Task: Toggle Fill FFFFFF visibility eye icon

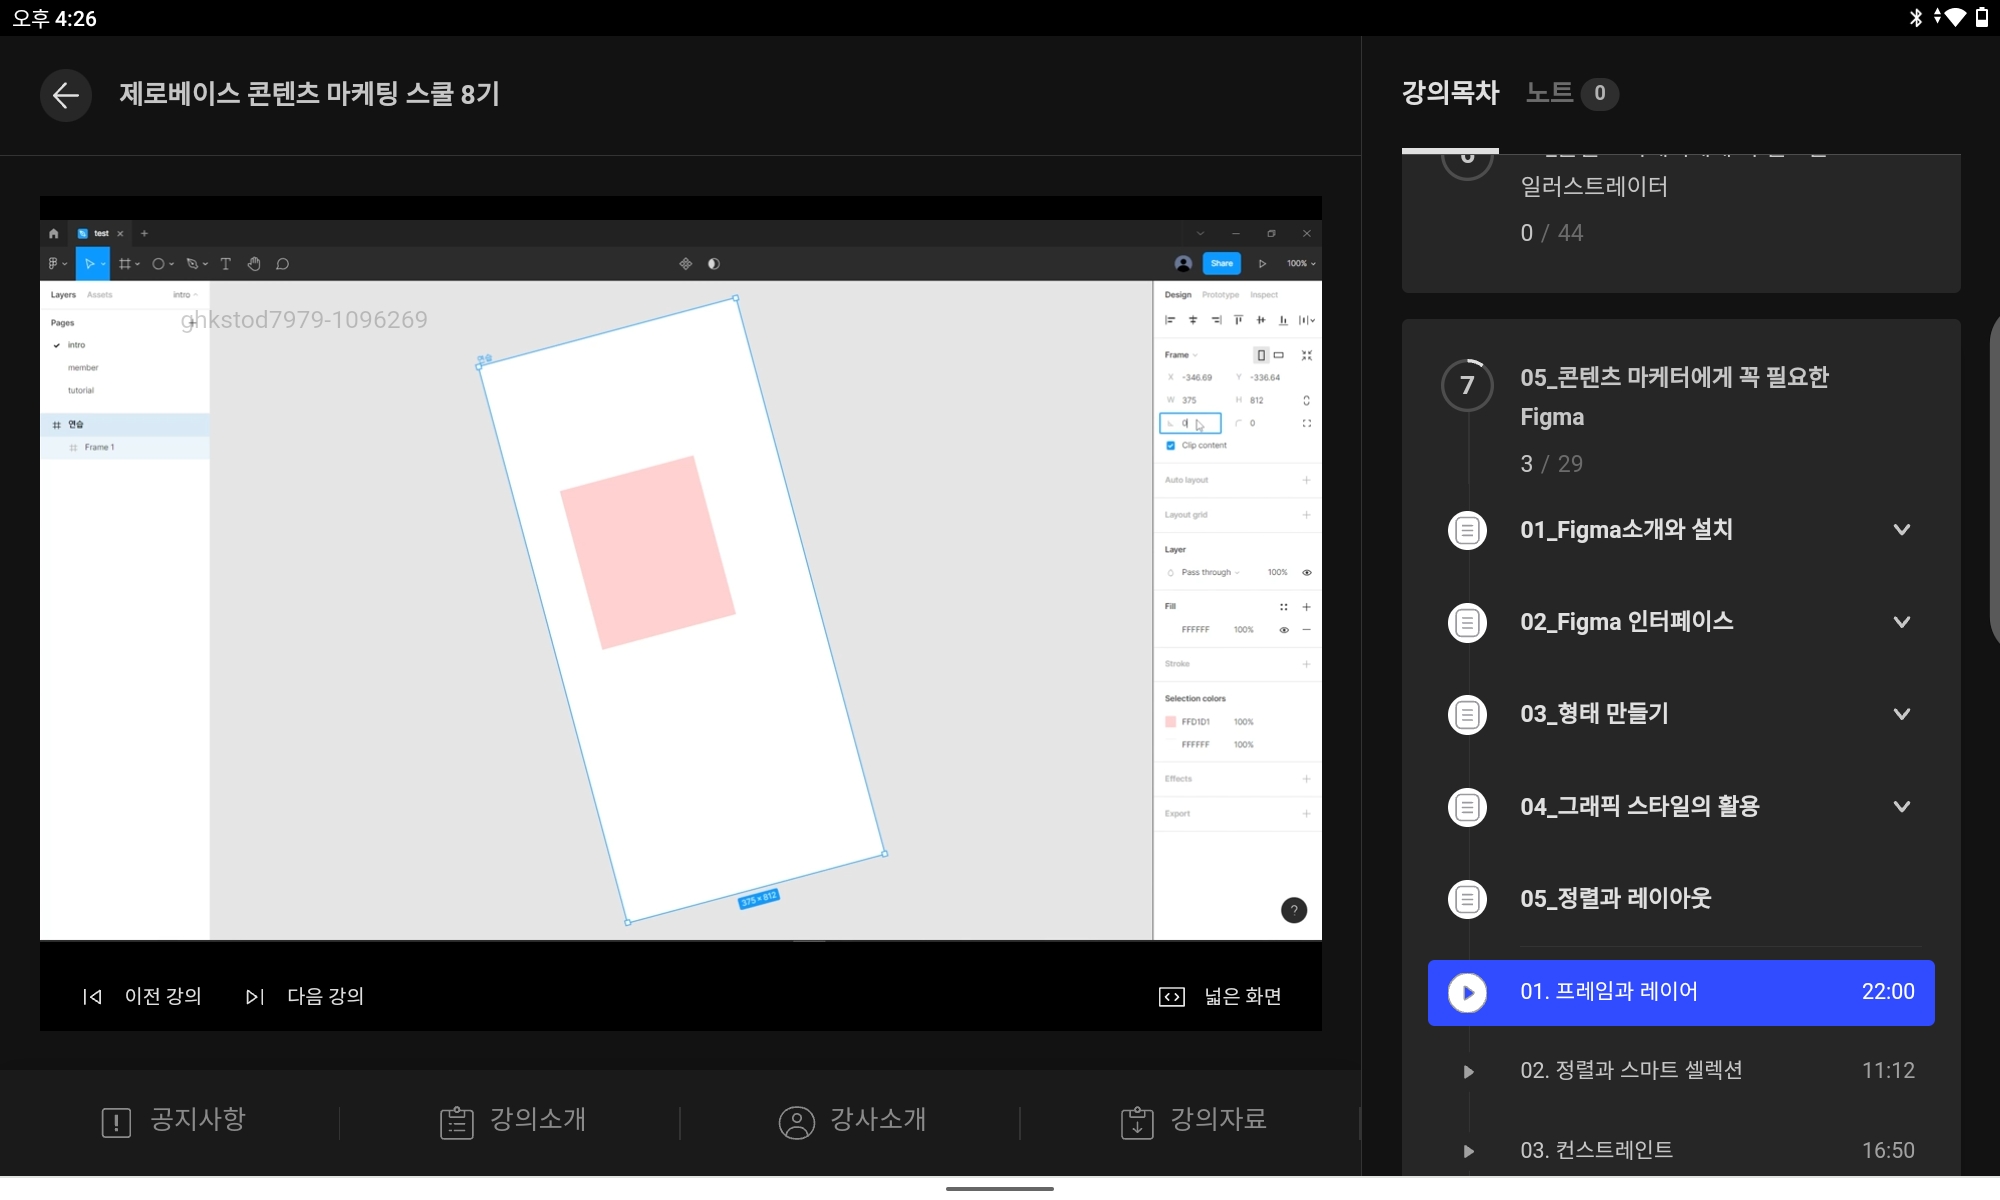Action: coord(1284,630)
